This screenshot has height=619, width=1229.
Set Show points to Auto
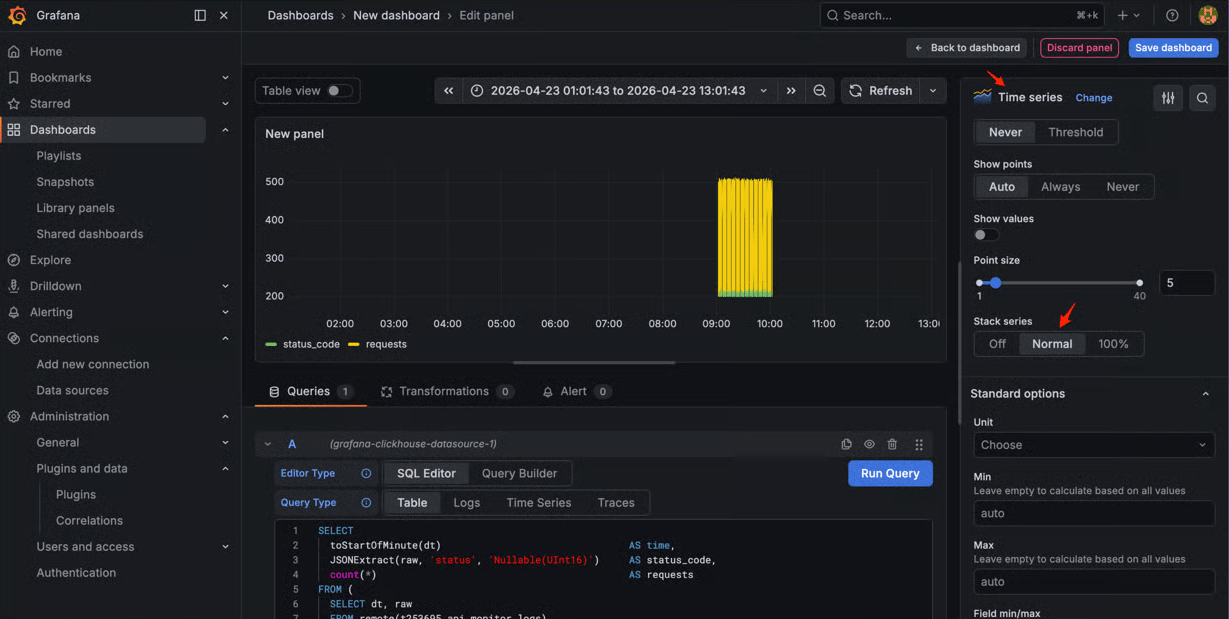point(1001,187)
